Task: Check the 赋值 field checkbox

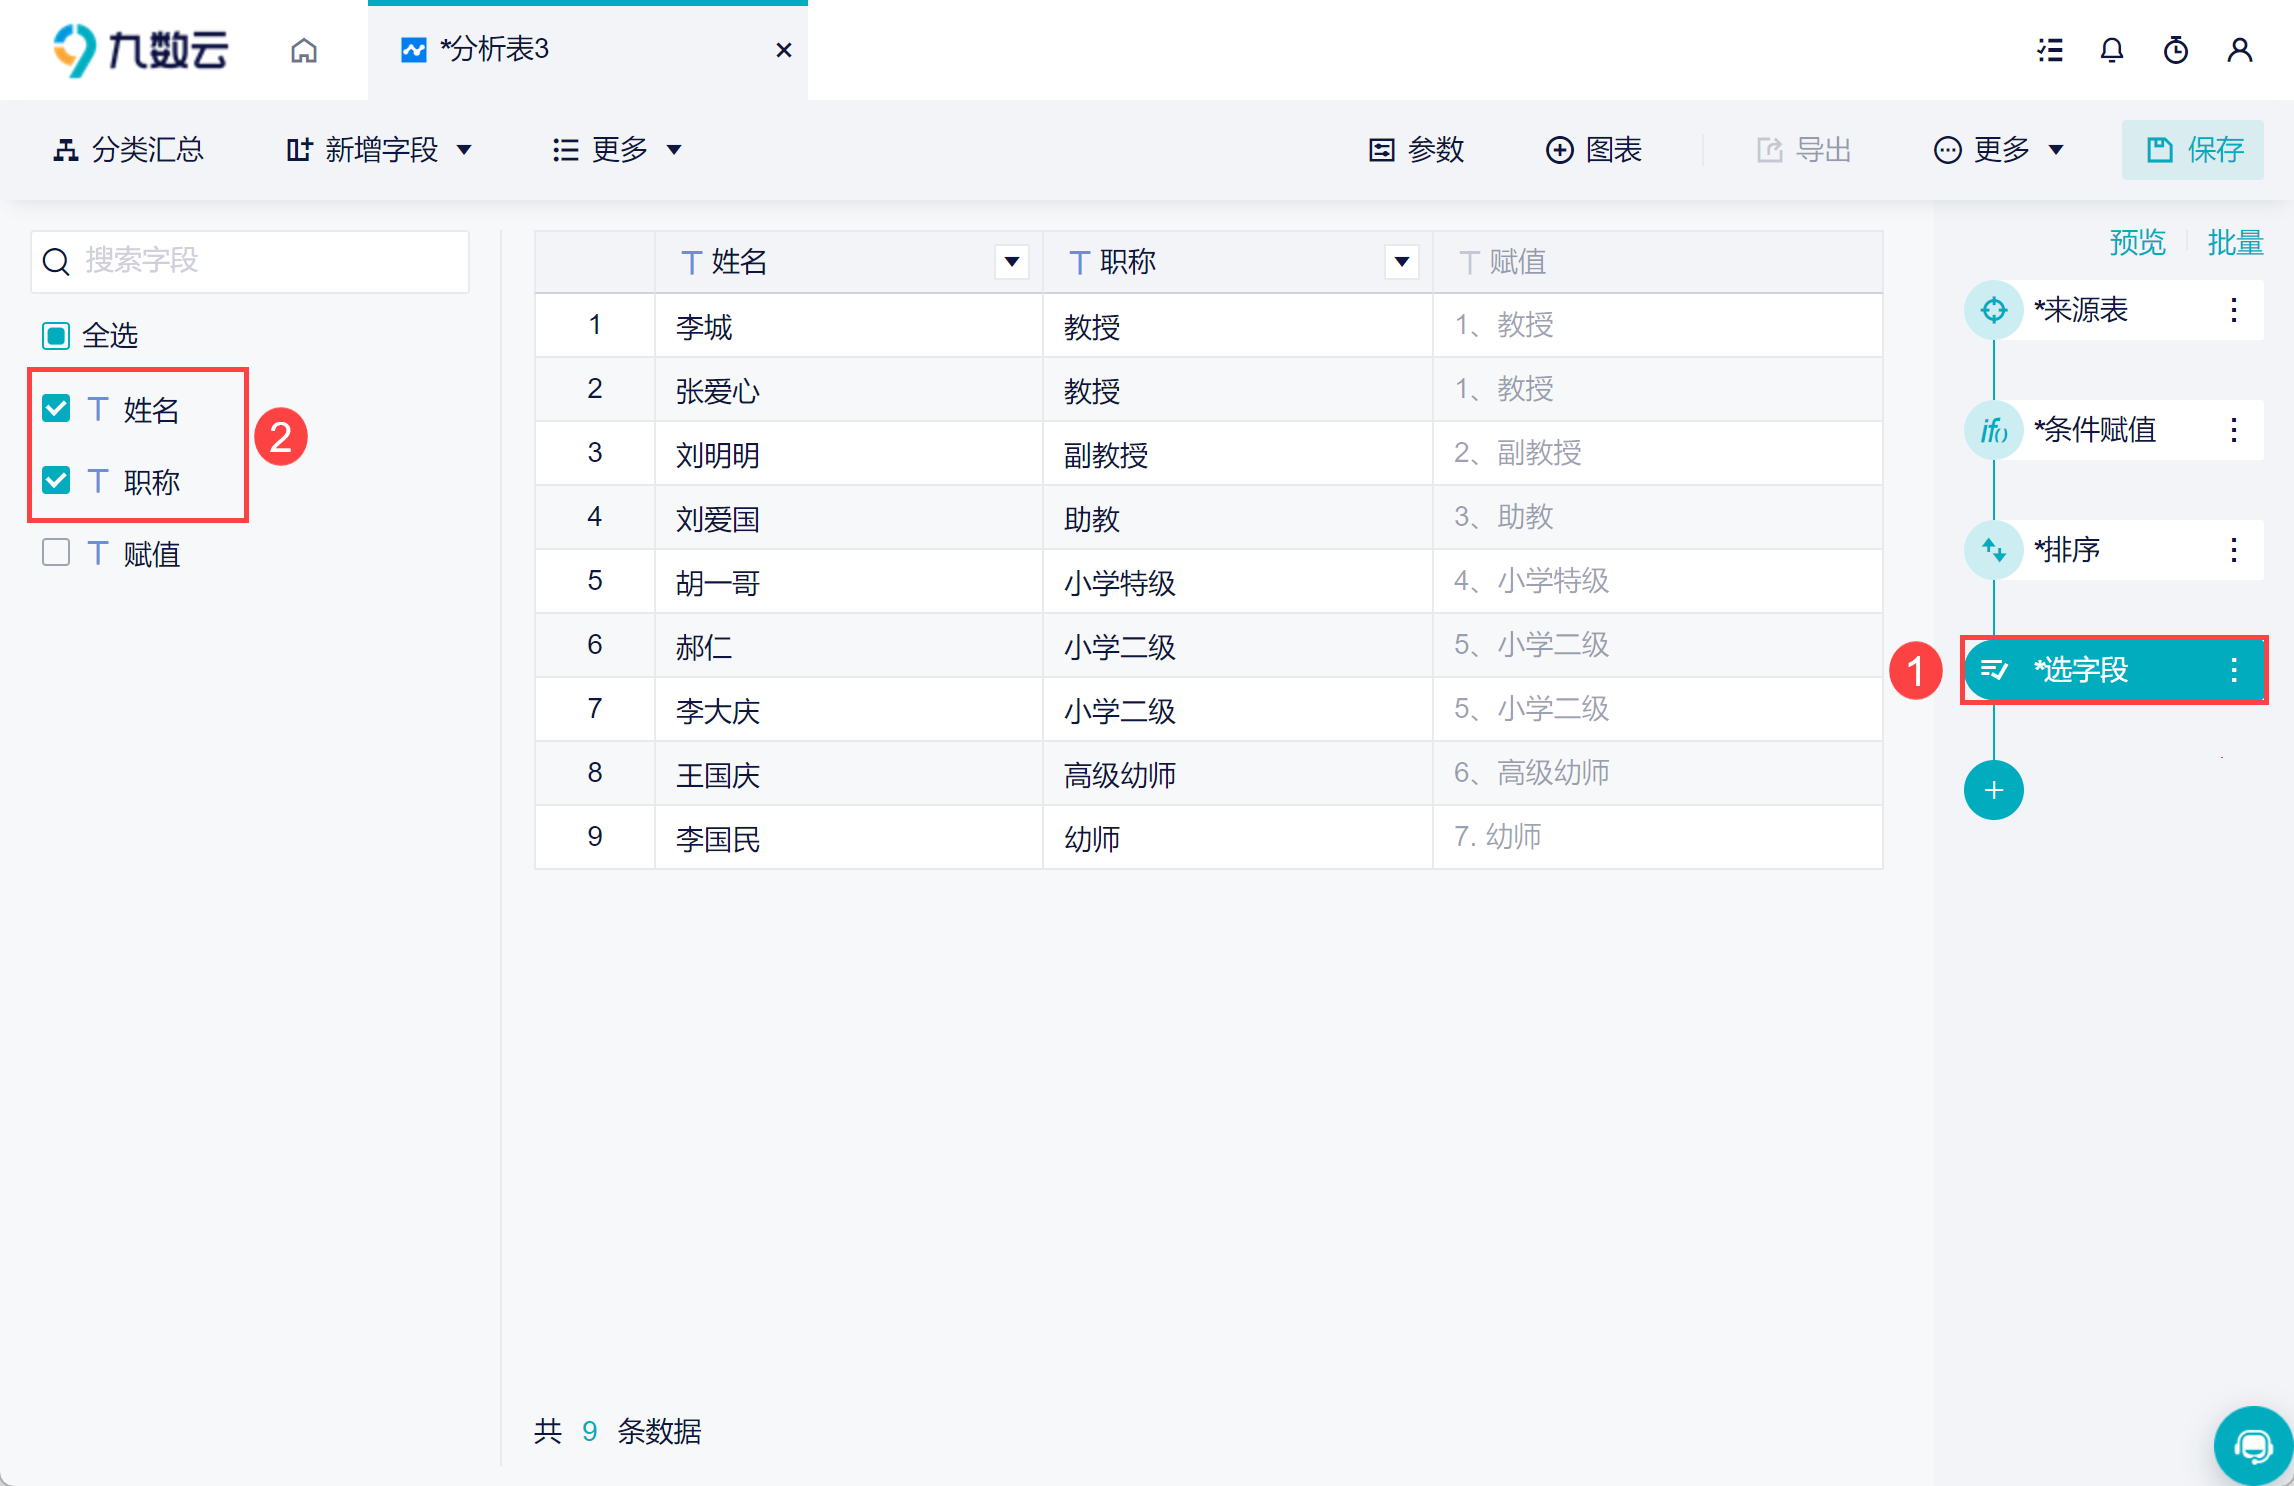Action: click(56, 552)
